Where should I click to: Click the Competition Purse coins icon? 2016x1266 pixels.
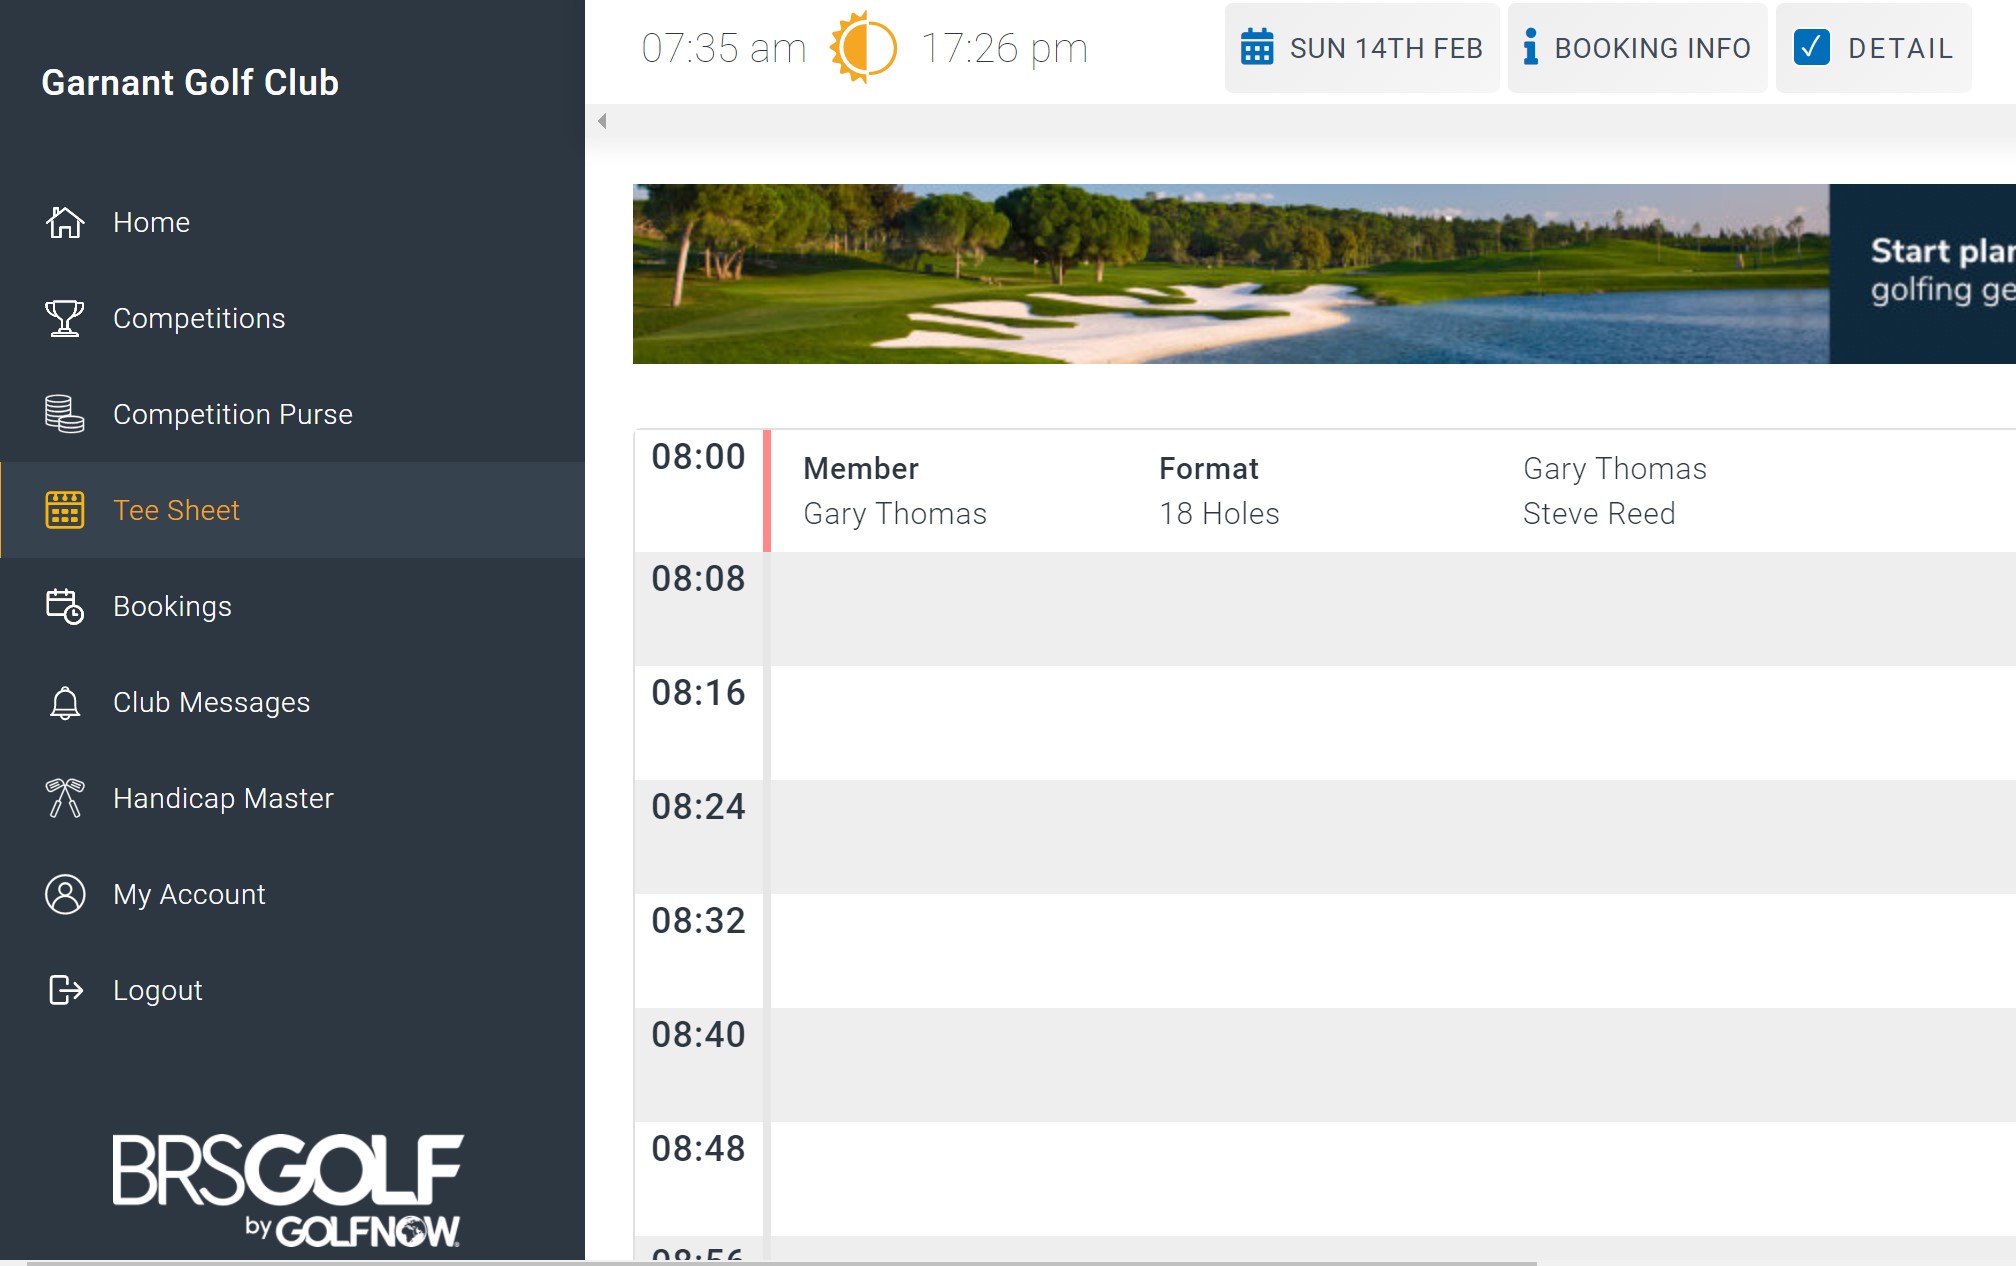(65, 414)
